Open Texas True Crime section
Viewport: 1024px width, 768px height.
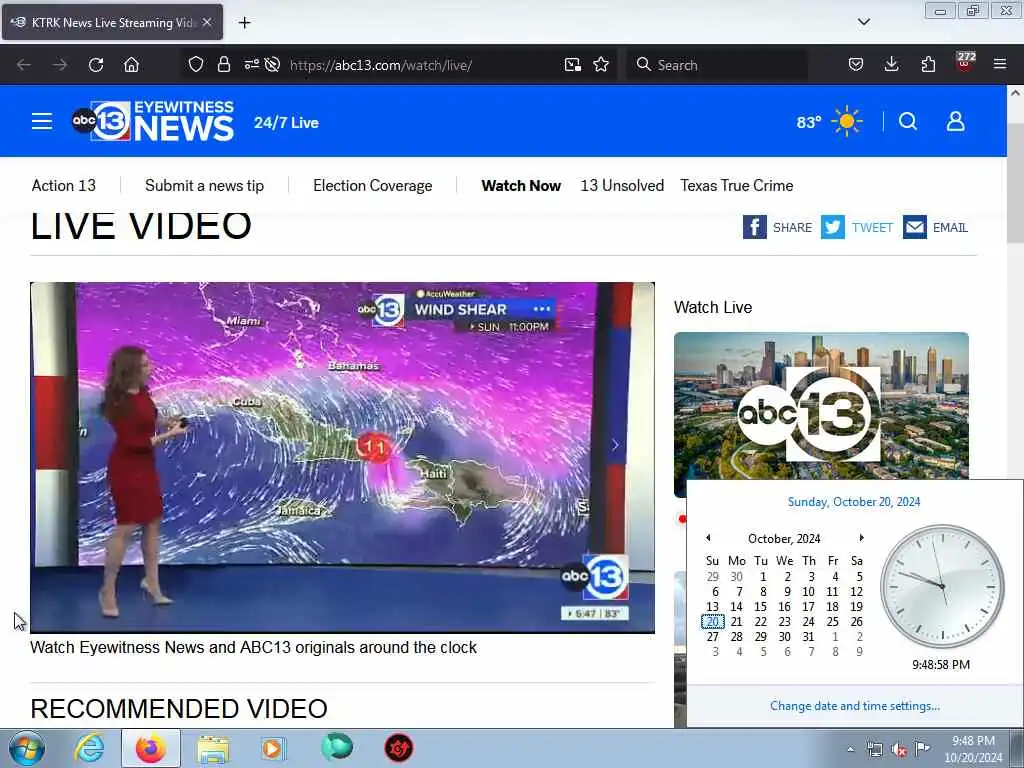point(737,185)
